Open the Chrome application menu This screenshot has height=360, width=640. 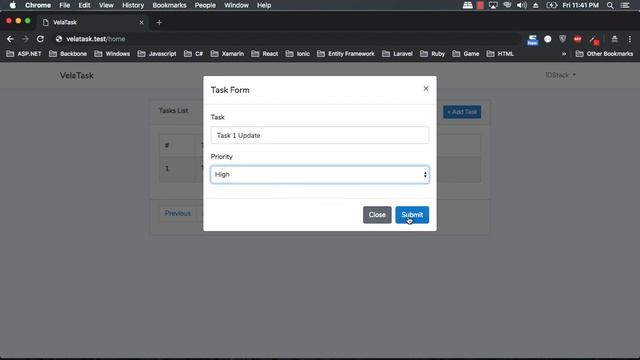(x=38, y=5)
